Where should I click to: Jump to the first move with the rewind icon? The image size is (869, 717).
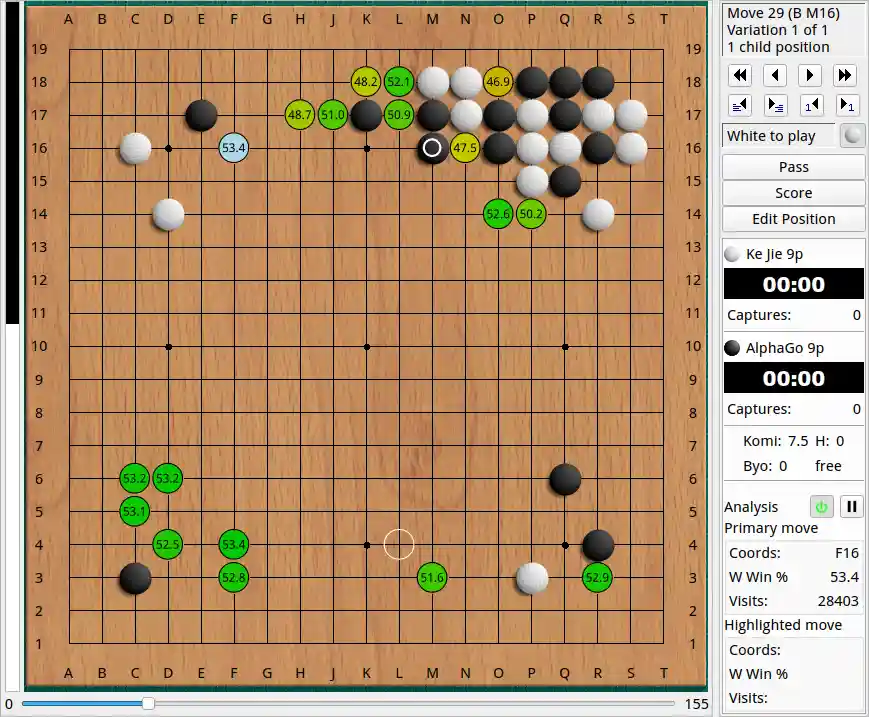[740, 74]
